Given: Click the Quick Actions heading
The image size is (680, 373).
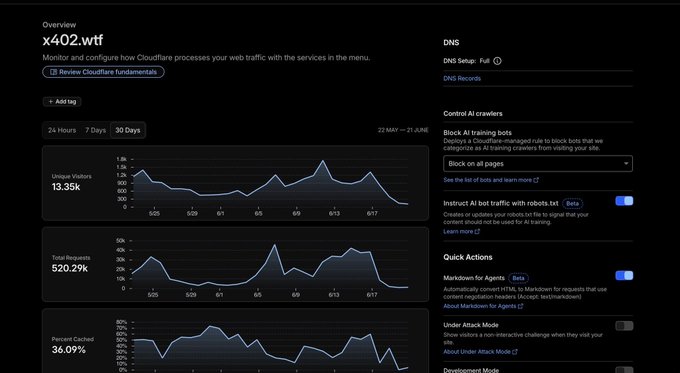Looking at the screenshot, I should tap(468, 257).
